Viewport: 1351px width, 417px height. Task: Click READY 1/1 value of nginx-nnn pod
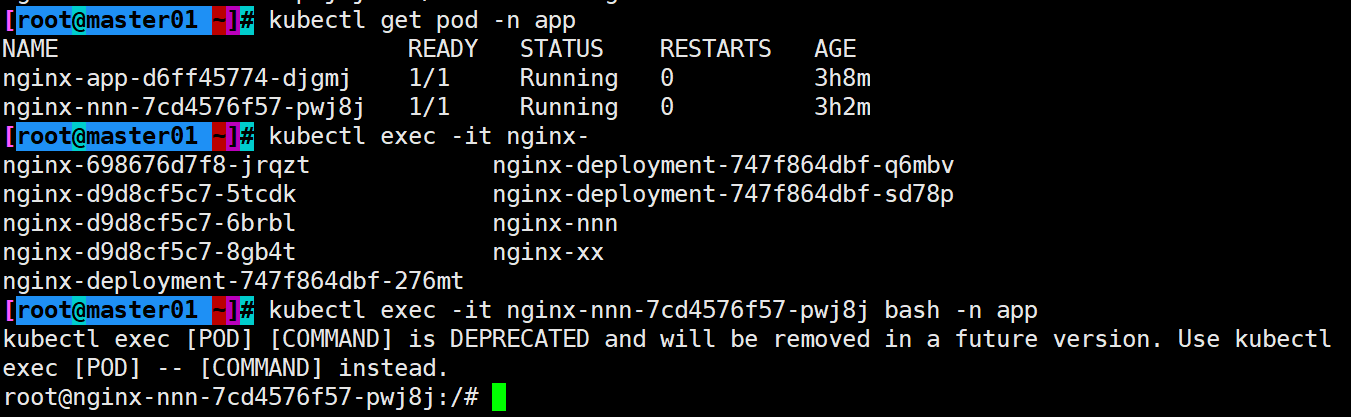[429, 107]
